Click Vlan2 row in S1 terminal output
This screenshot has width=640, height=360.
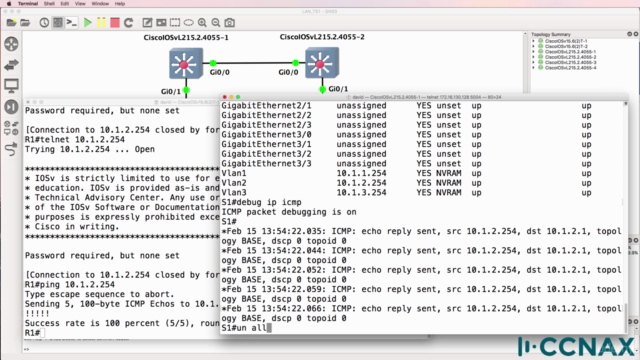click(406, 183)
